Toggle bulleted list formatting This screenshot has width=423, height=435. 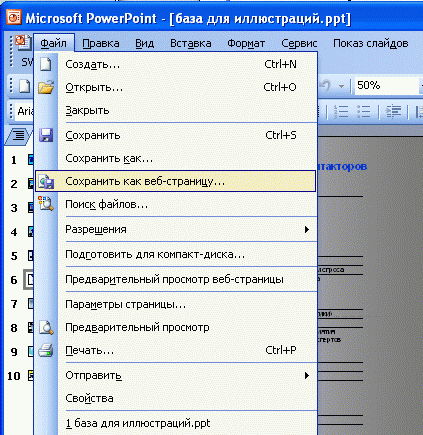click(x=363, y=112)
